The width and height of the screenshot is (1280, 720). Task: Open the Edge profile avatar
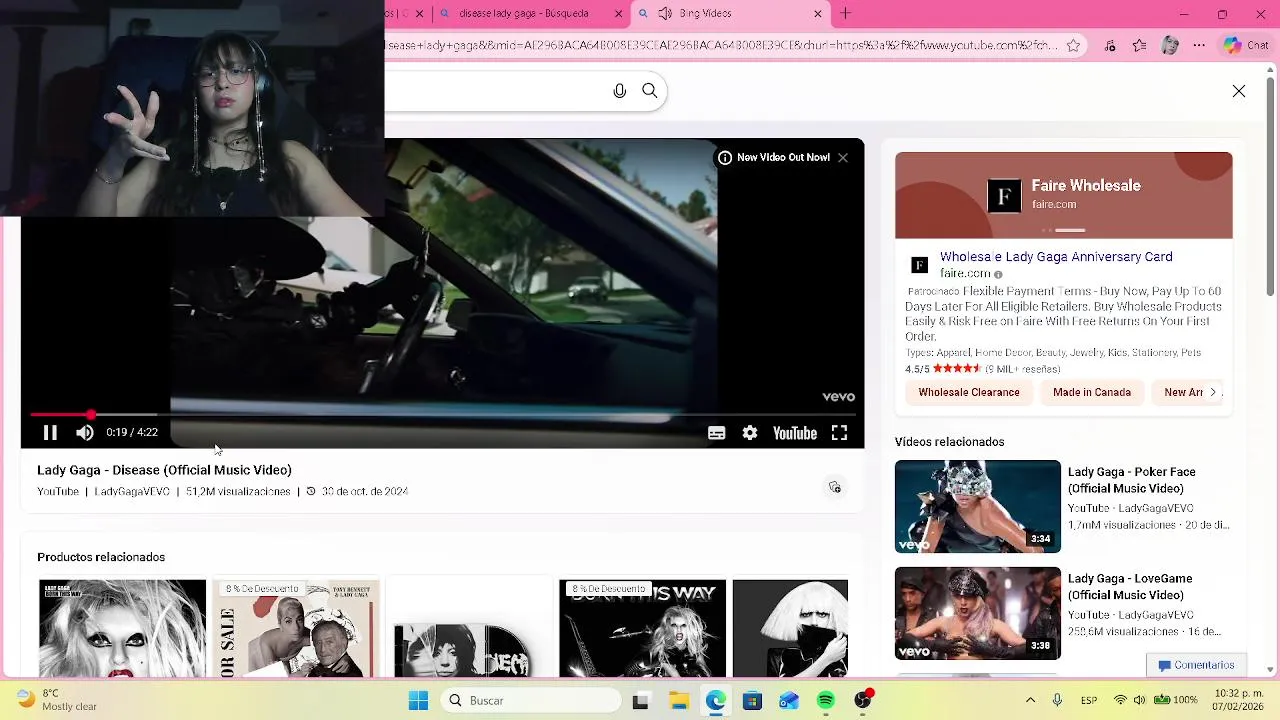1170,45
